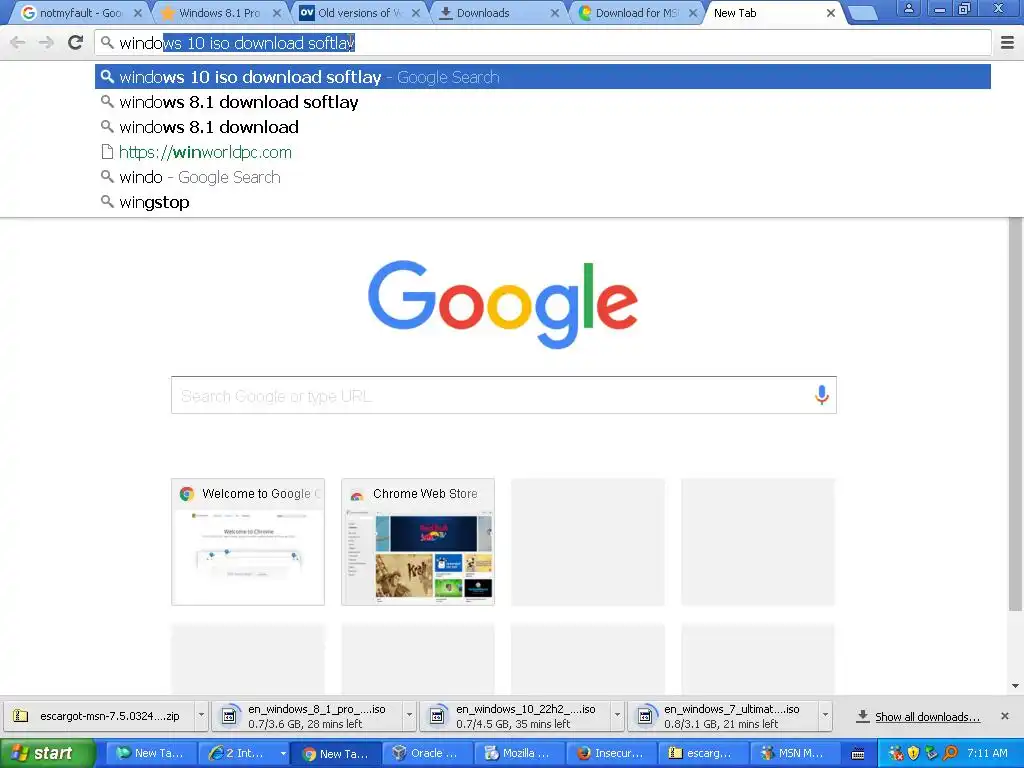Screen dimensions: 1024x768
Task: Select suggestion windows 10 iso download softlay
Action: click(543, 77)
